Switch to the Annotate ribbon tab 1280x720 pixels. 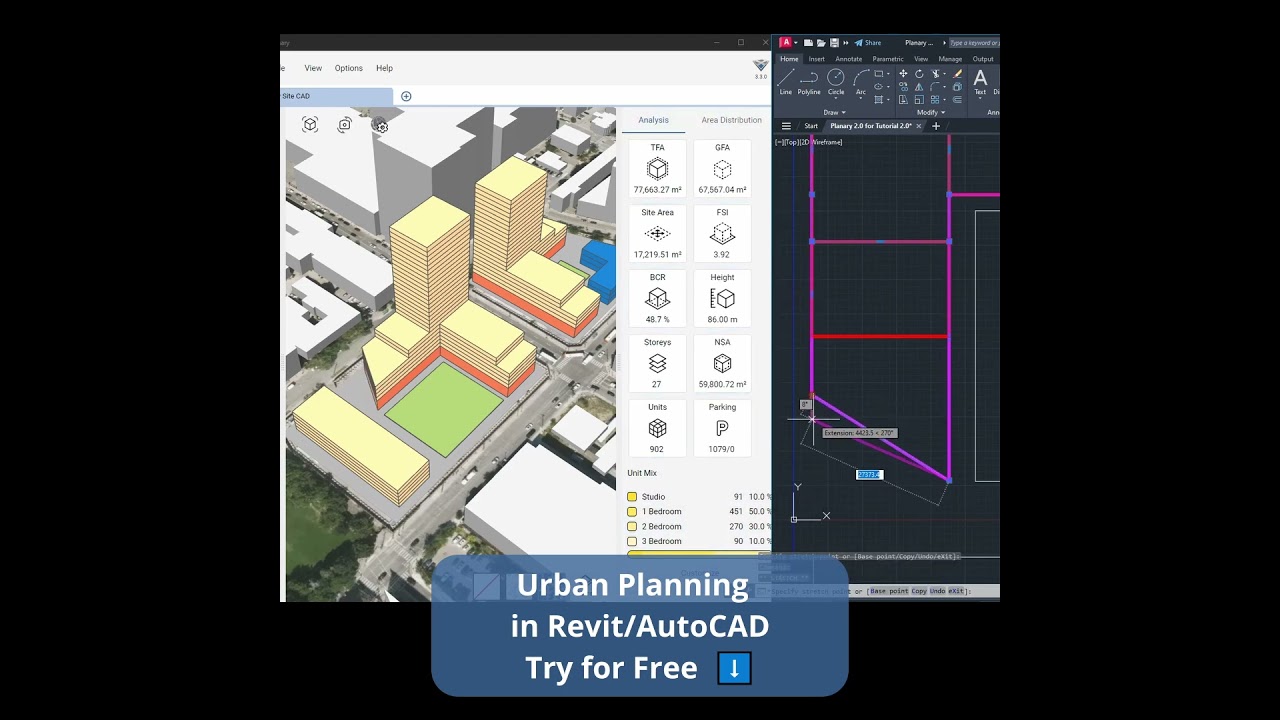pos(849,59)
